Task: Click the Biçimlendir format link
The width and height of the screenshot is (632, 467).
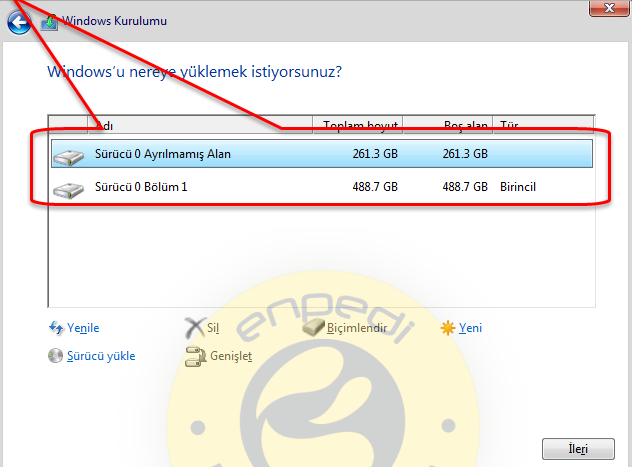Action: (x=357, y=328)
